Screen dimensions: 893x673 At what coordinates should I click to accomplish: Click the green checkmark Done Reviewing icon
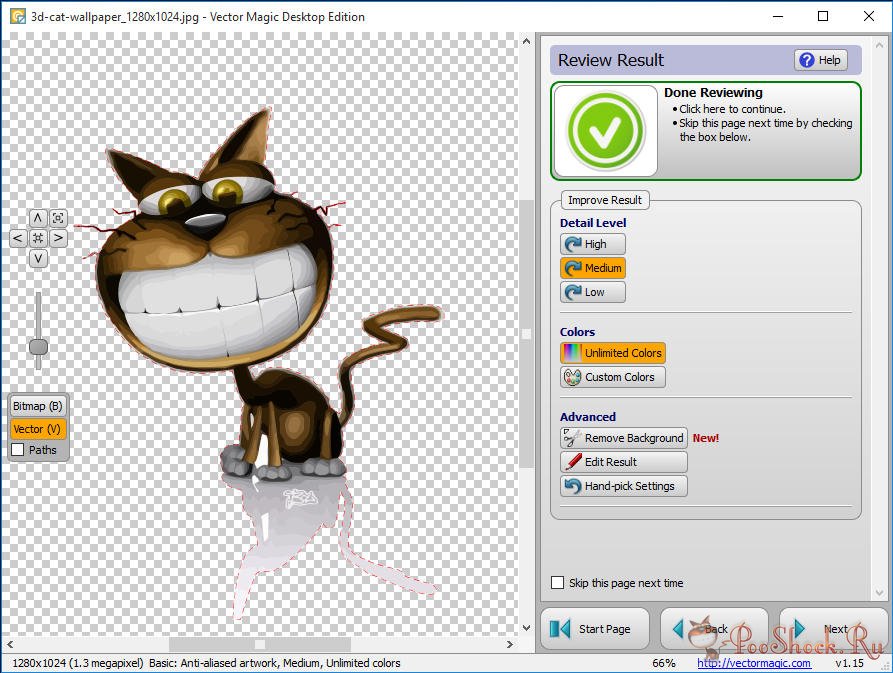606,131
